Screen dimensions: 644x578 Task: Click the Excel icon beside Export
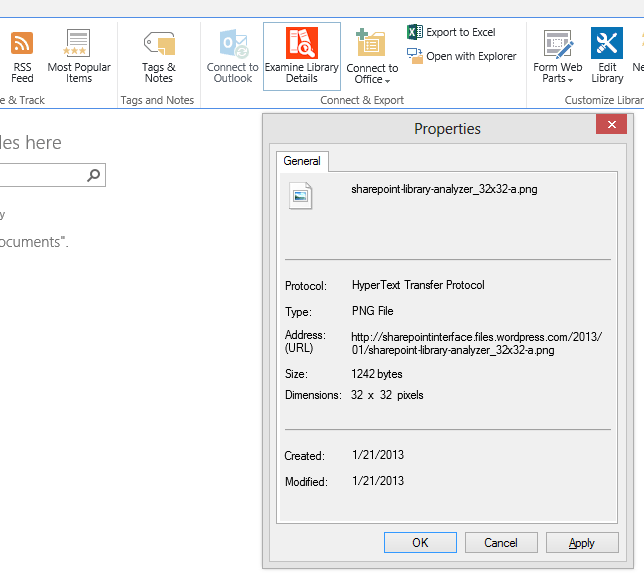(414, 32)
